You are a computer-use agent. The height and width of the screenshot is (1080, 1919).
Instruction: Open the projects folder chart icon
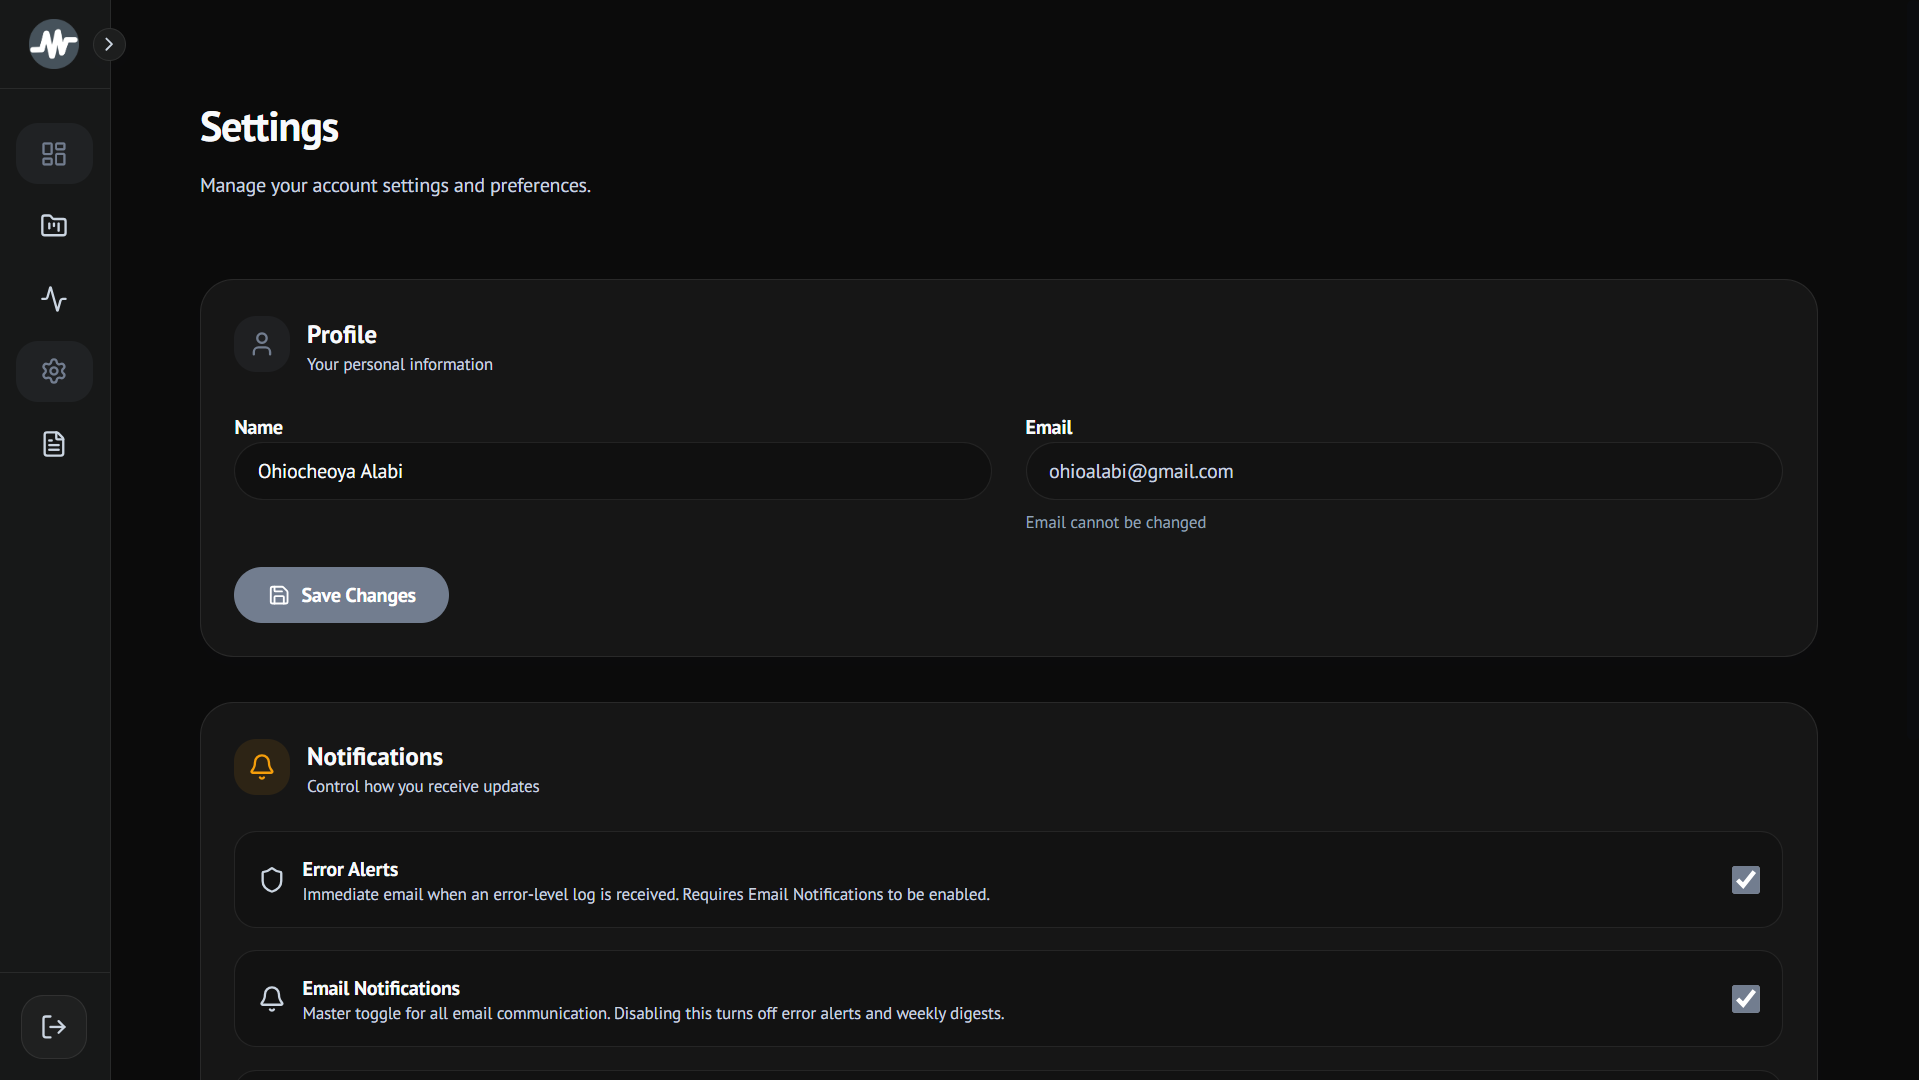click(54, 226)
